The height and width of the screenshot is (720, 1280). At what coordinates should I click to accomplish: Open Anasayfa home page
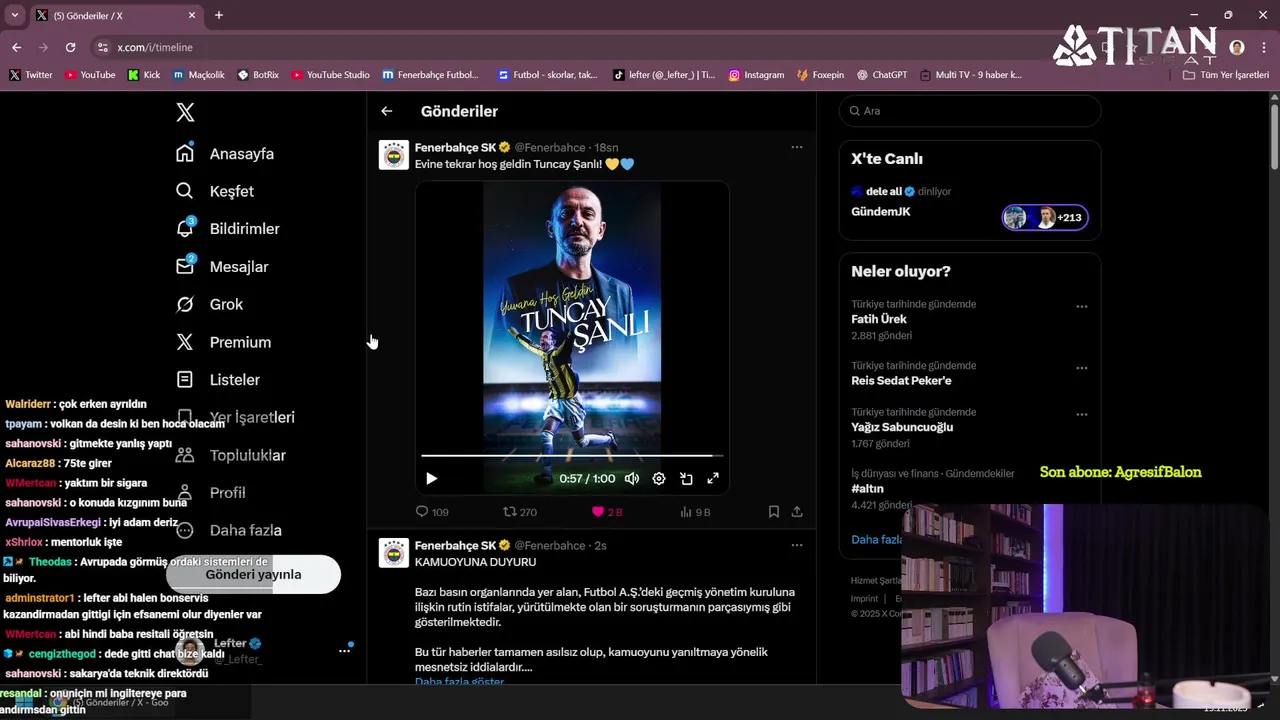[x=225, y=153]
